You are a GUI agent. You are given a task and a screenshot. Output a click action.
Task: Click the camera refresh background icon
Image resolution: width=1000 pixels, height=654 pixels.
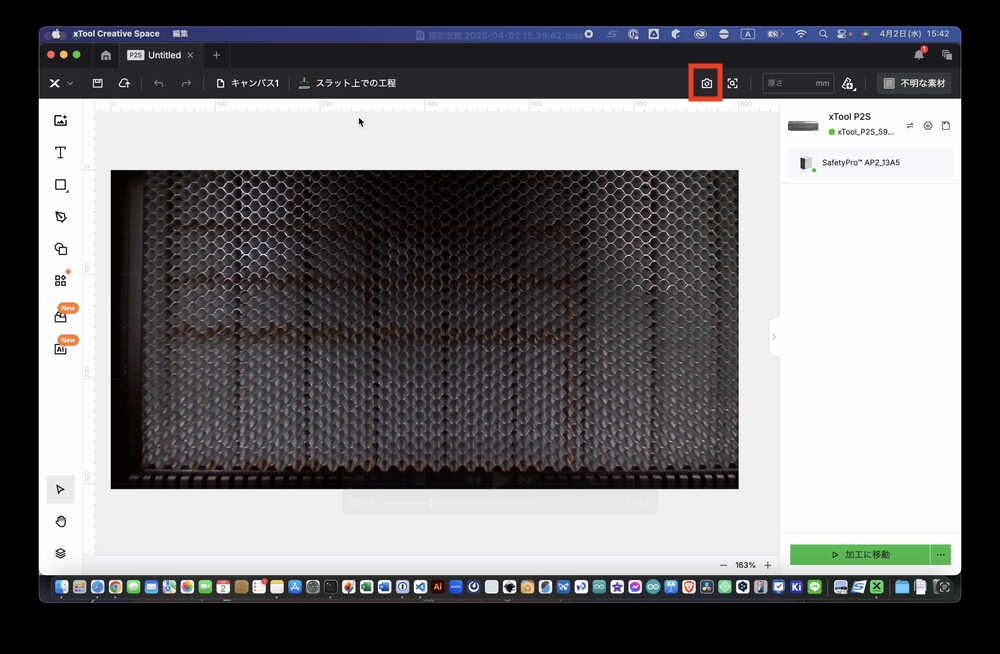(706, 83)
